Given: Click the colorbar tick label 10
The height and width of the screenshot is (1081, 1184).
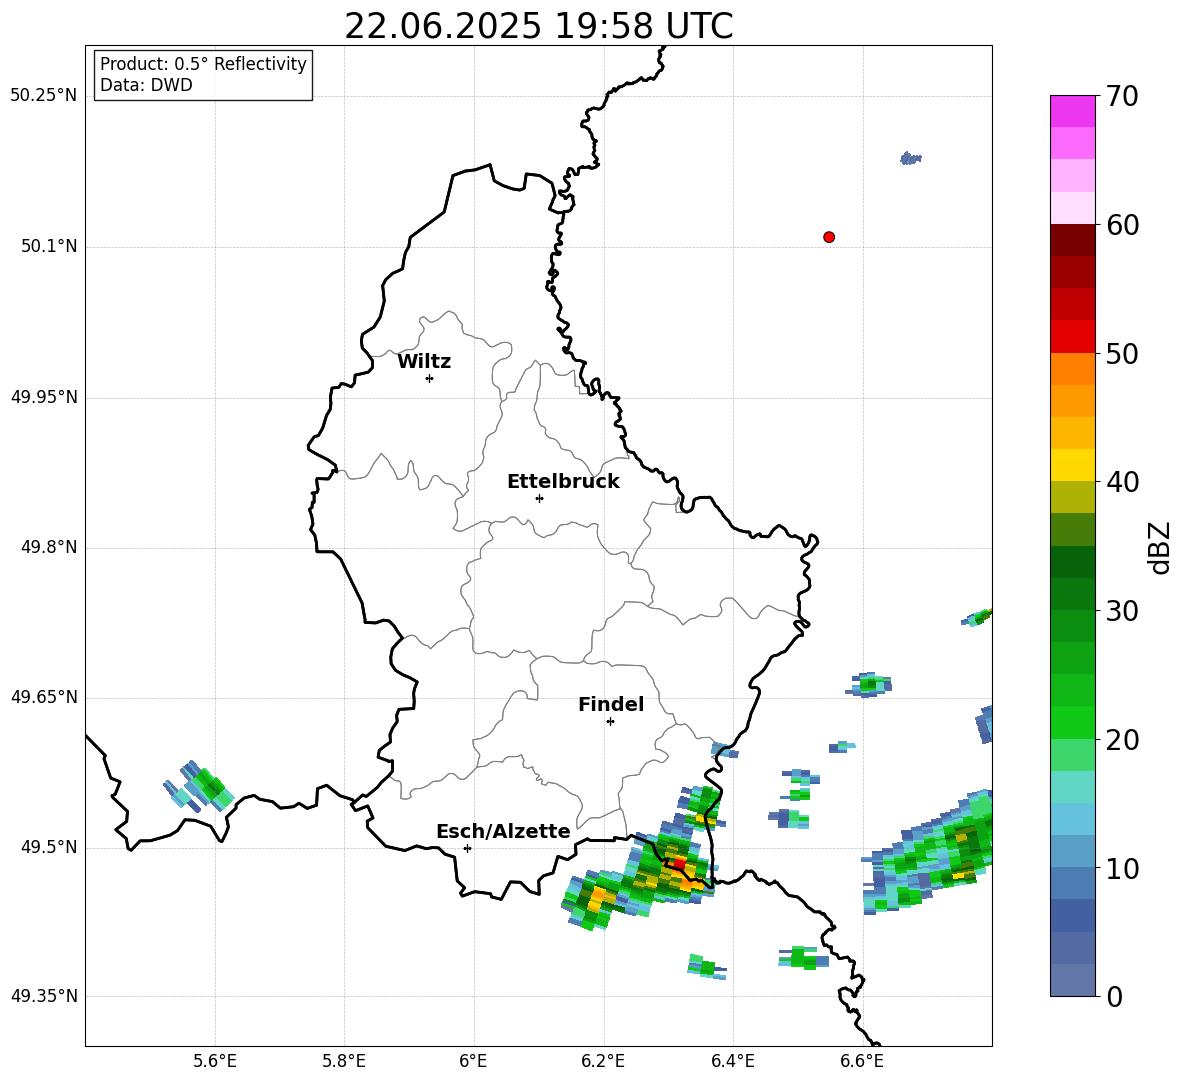Looking at the screenshot, I should tap(1122, 869).
